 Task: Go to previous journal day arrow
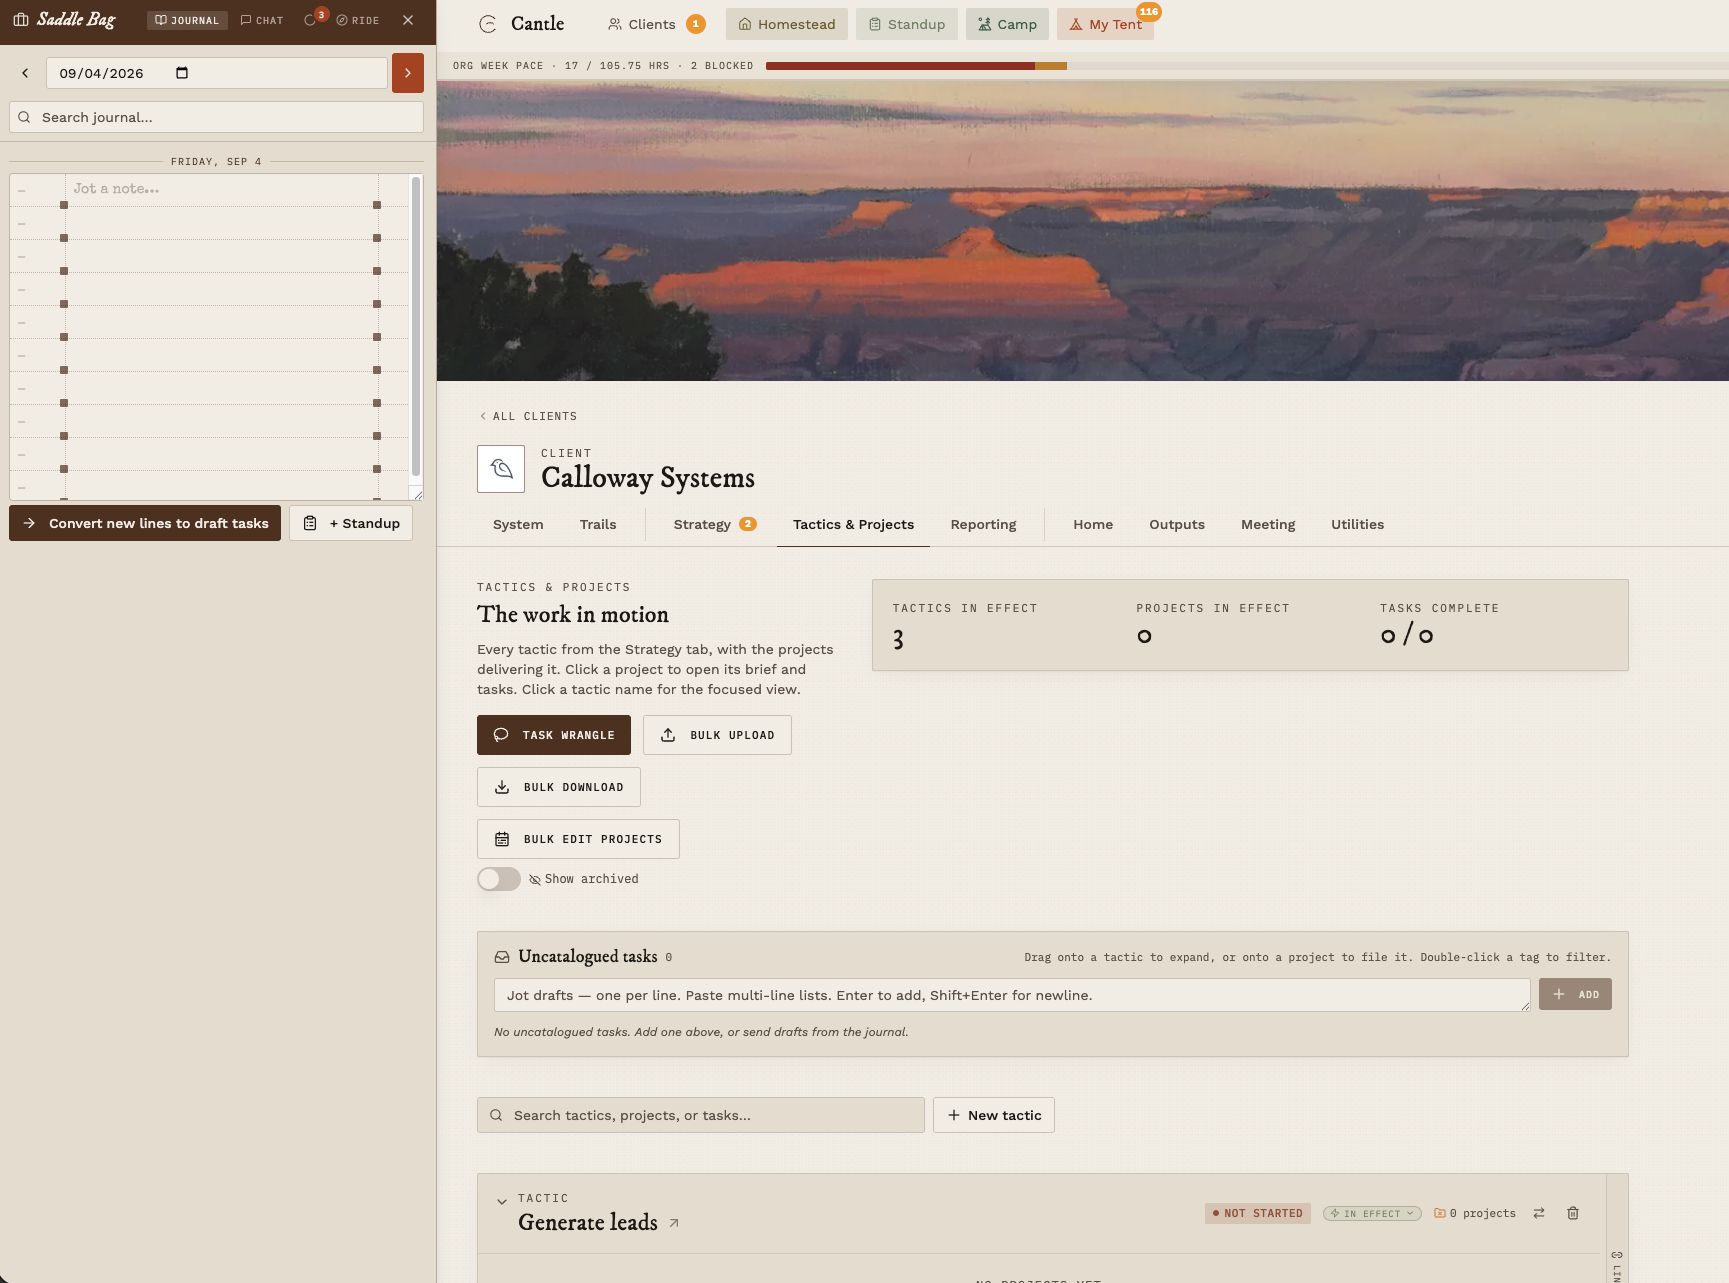click(x=25, y=73)
